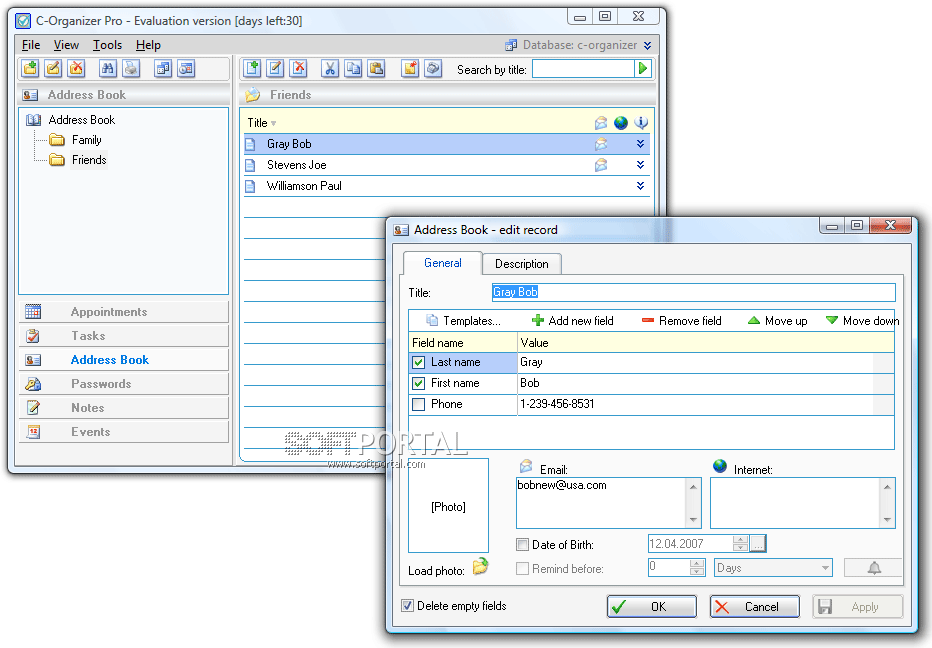
Task: Click the paste clipboard icon
Action: point(376,69)
